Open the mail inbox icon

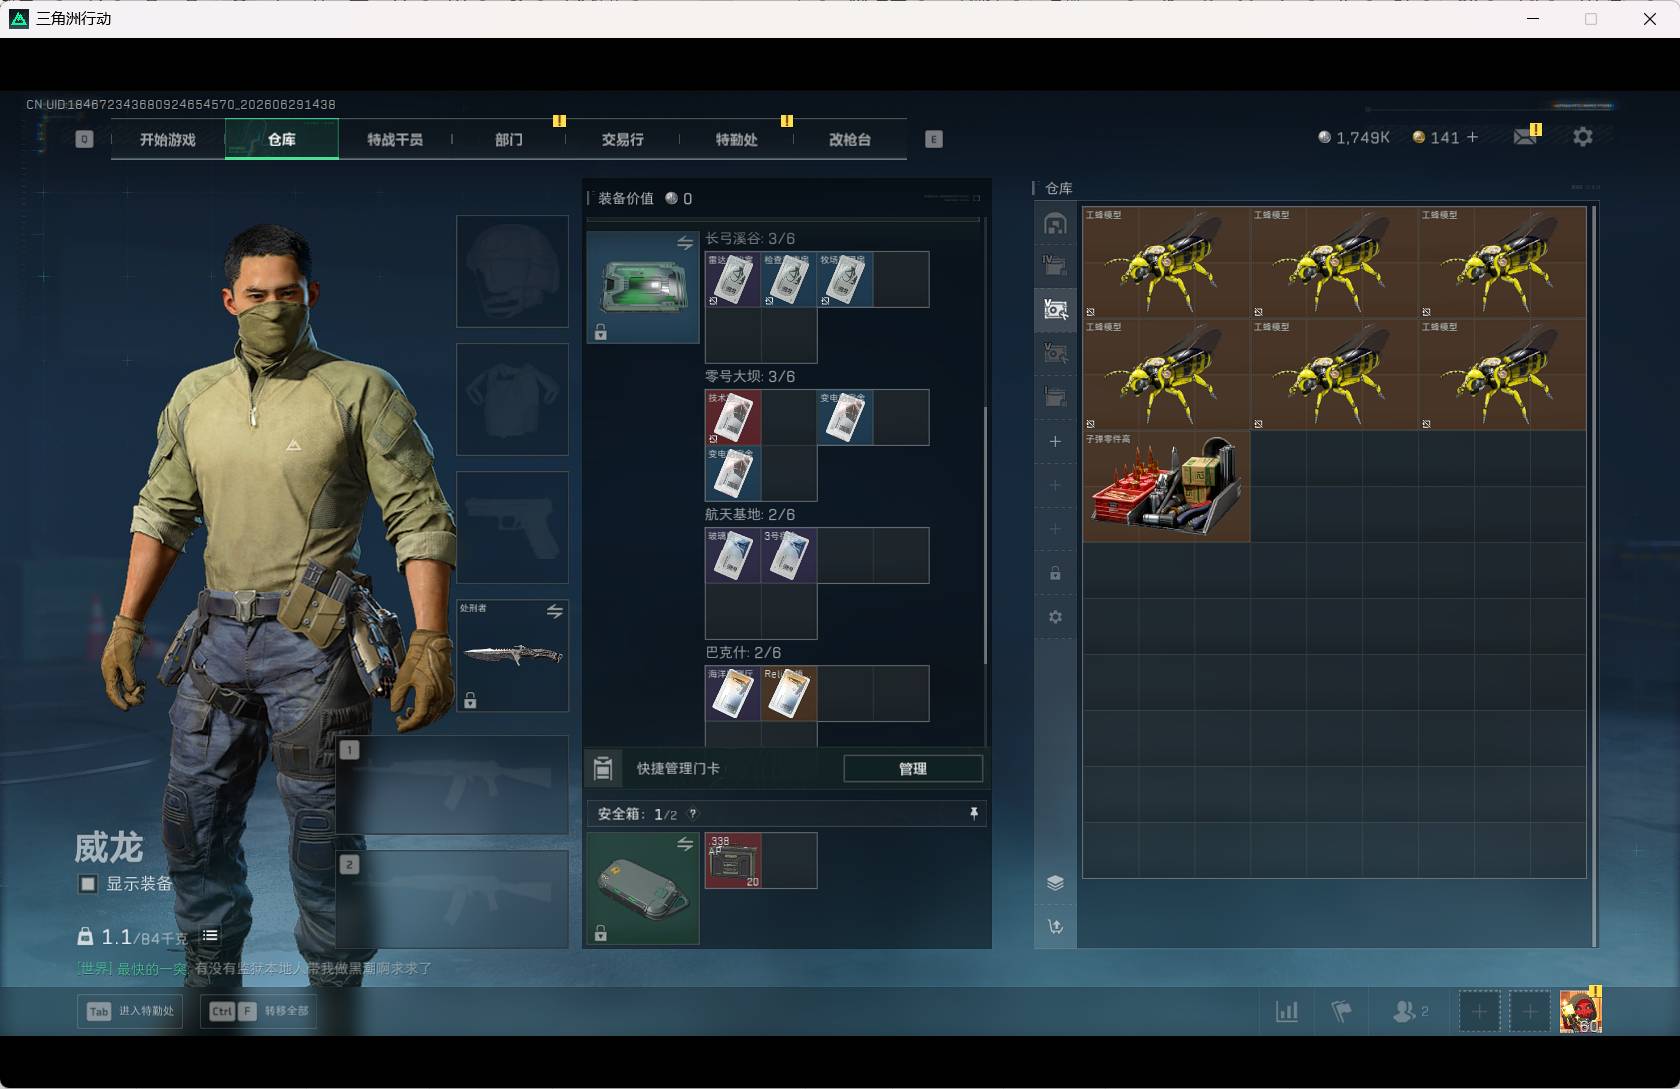point(1525,137)
